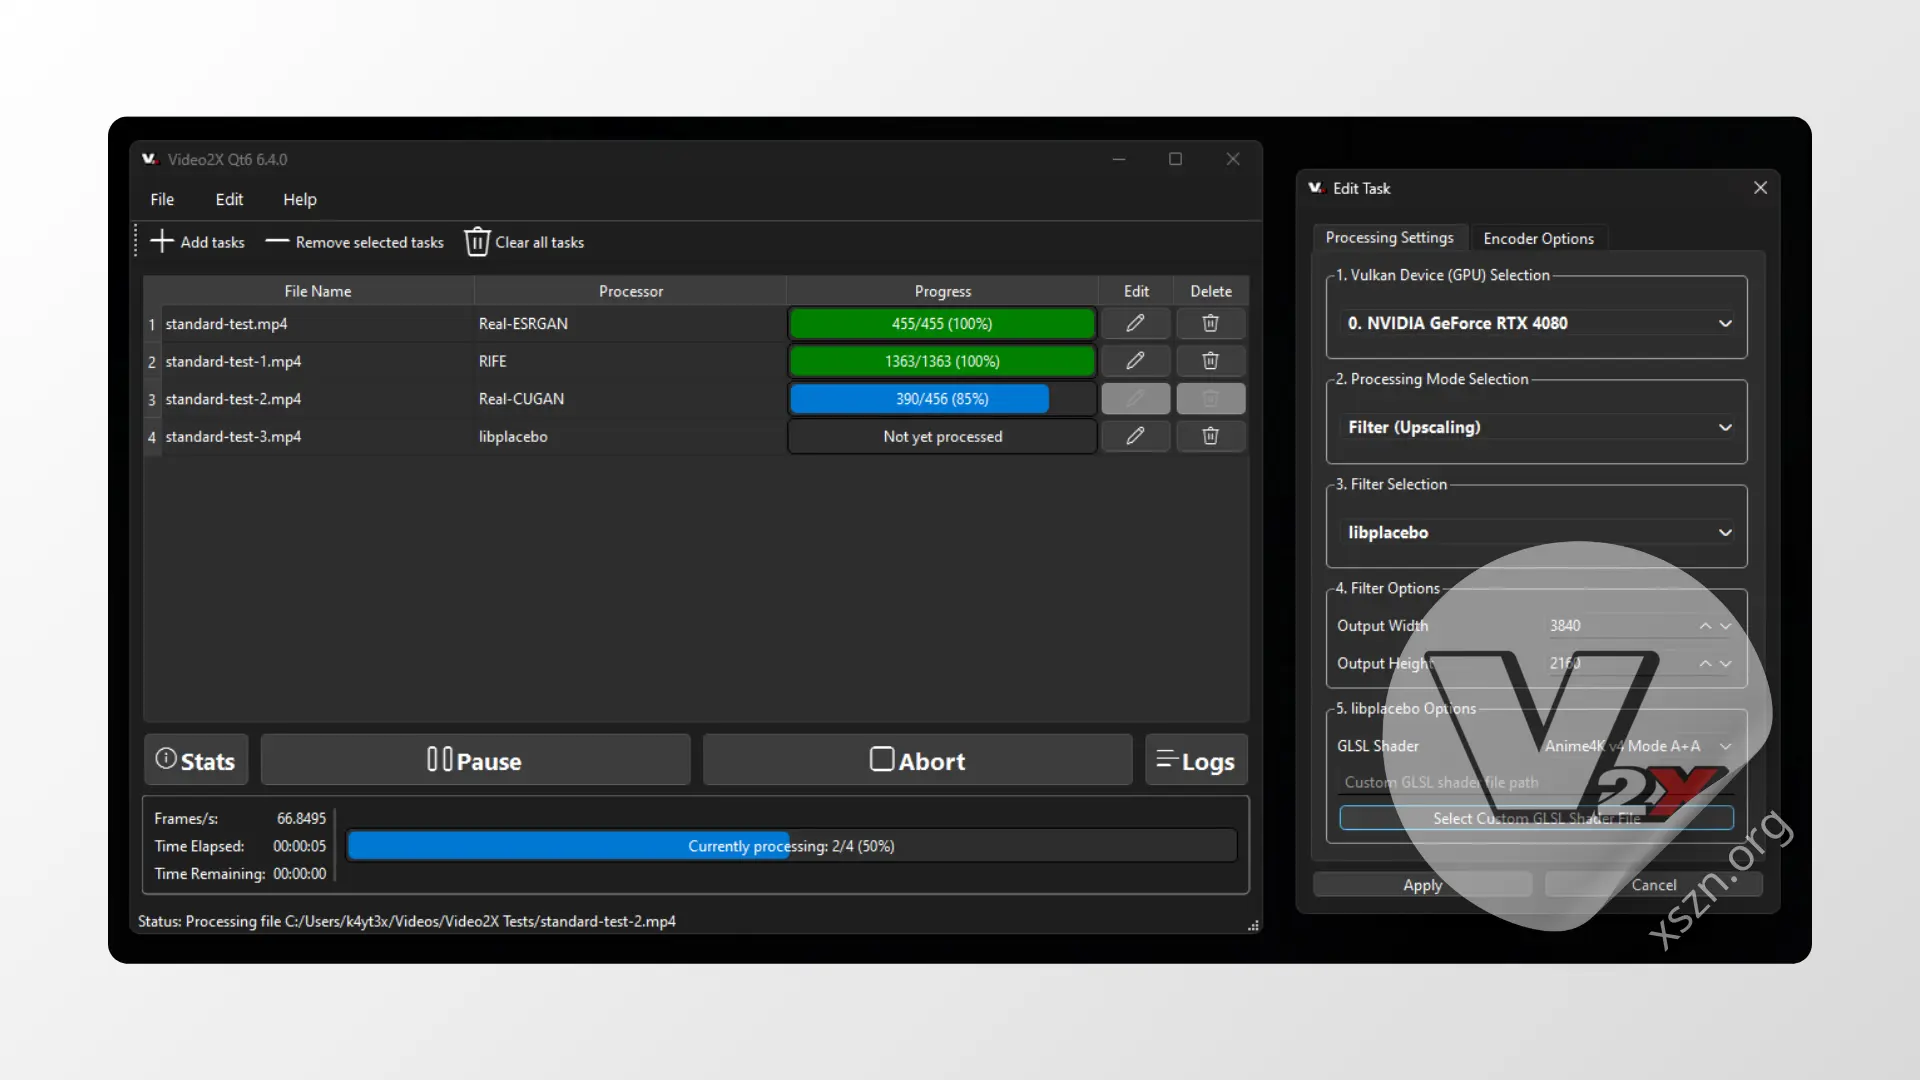
Task: Abort the running task
Action: (x=917, y=760)
